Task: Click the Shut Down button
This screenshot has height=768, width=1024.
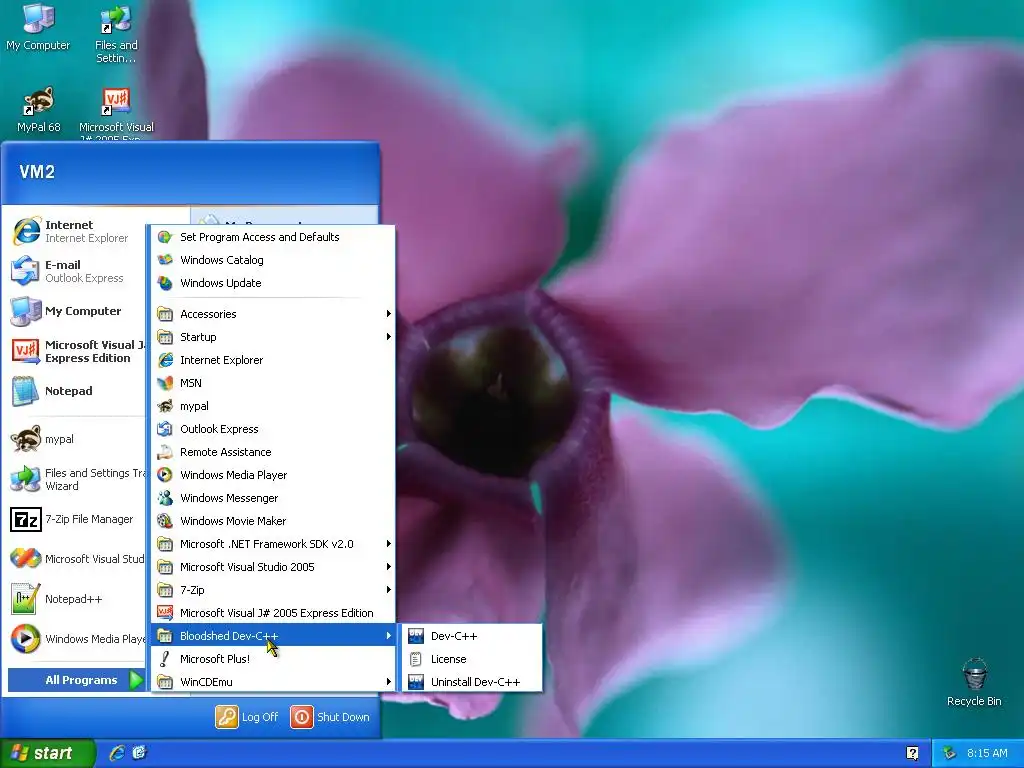Action: point(330,717)
